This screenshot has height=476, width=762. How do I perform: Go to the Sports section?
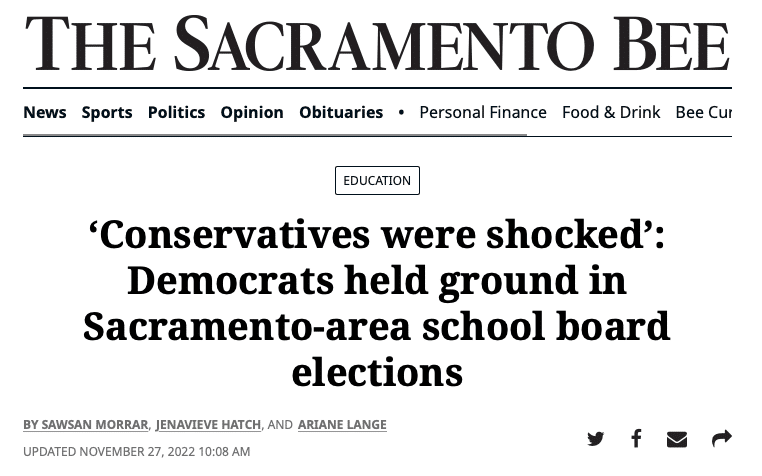pyautogui.click(x=107, y=112)
